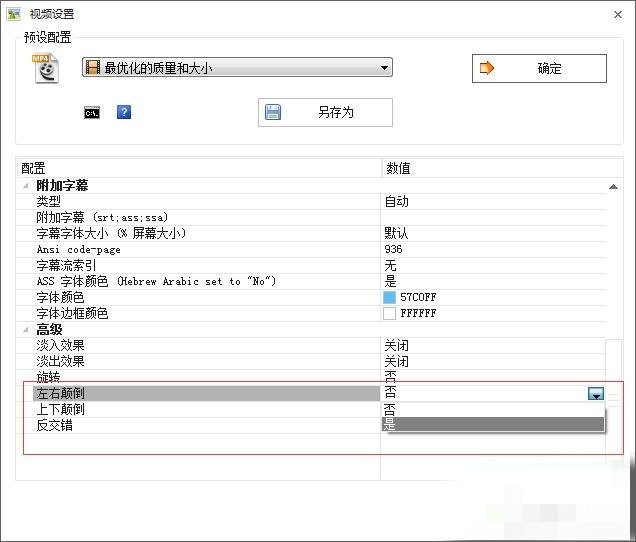Click 关闭 value for 淡出效果

click(396, 361)
